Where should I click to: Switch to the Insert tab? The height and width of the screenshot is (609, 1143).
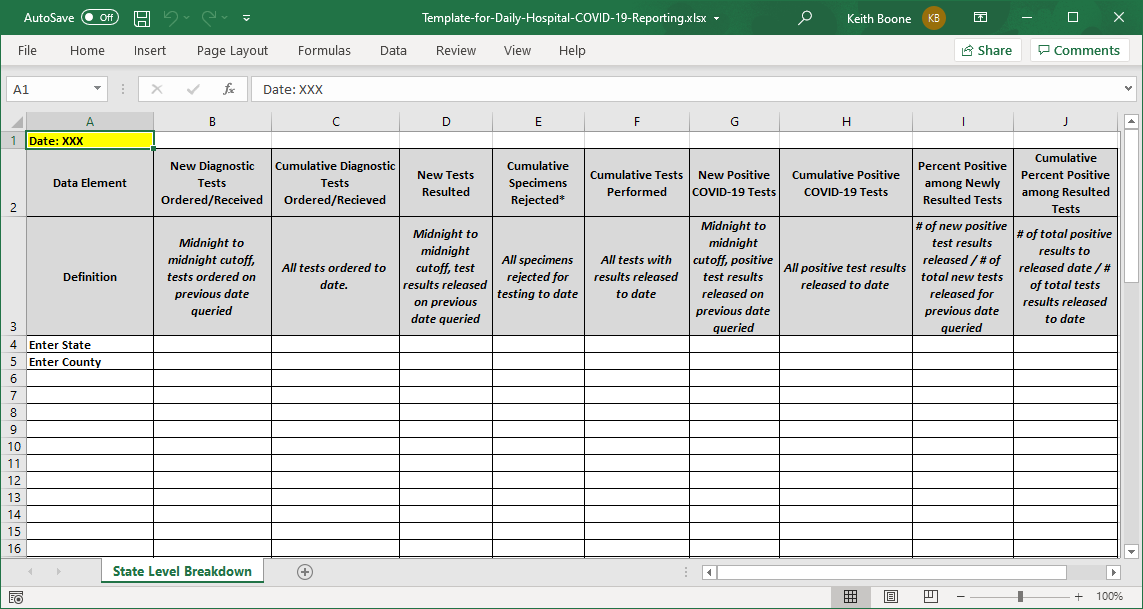point(149,50)
